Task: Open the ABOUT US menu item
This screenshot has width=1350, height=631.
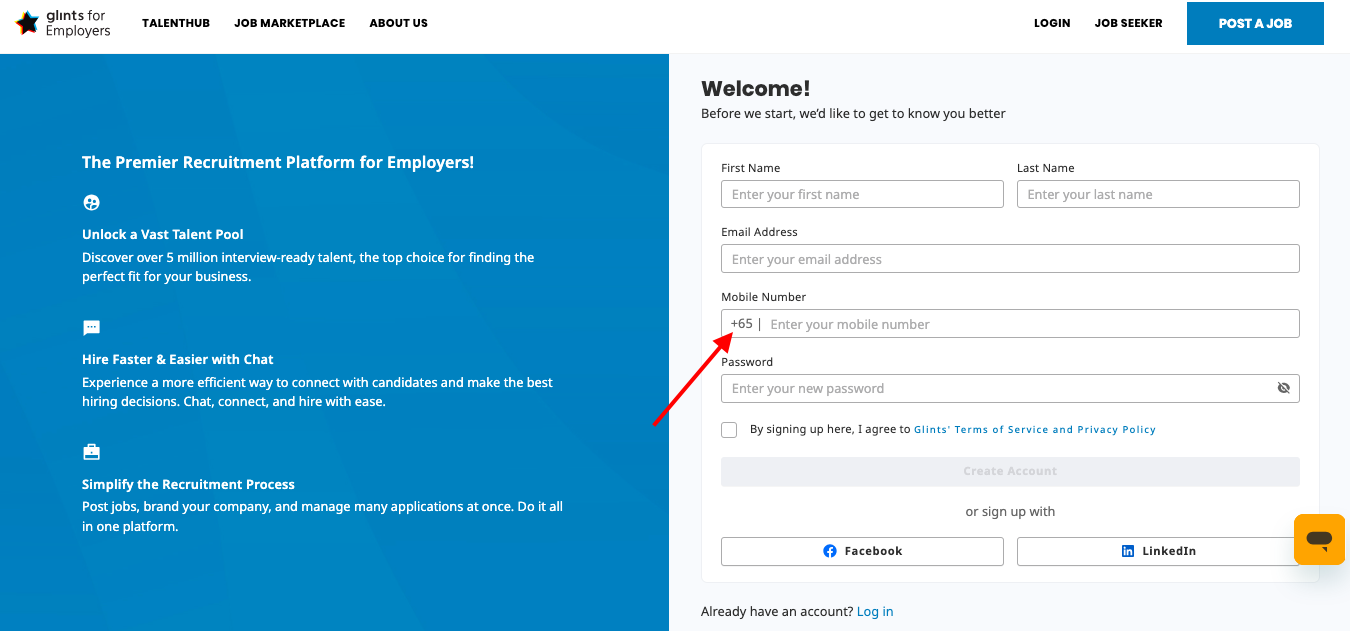Action: click(x=398, y=23)
